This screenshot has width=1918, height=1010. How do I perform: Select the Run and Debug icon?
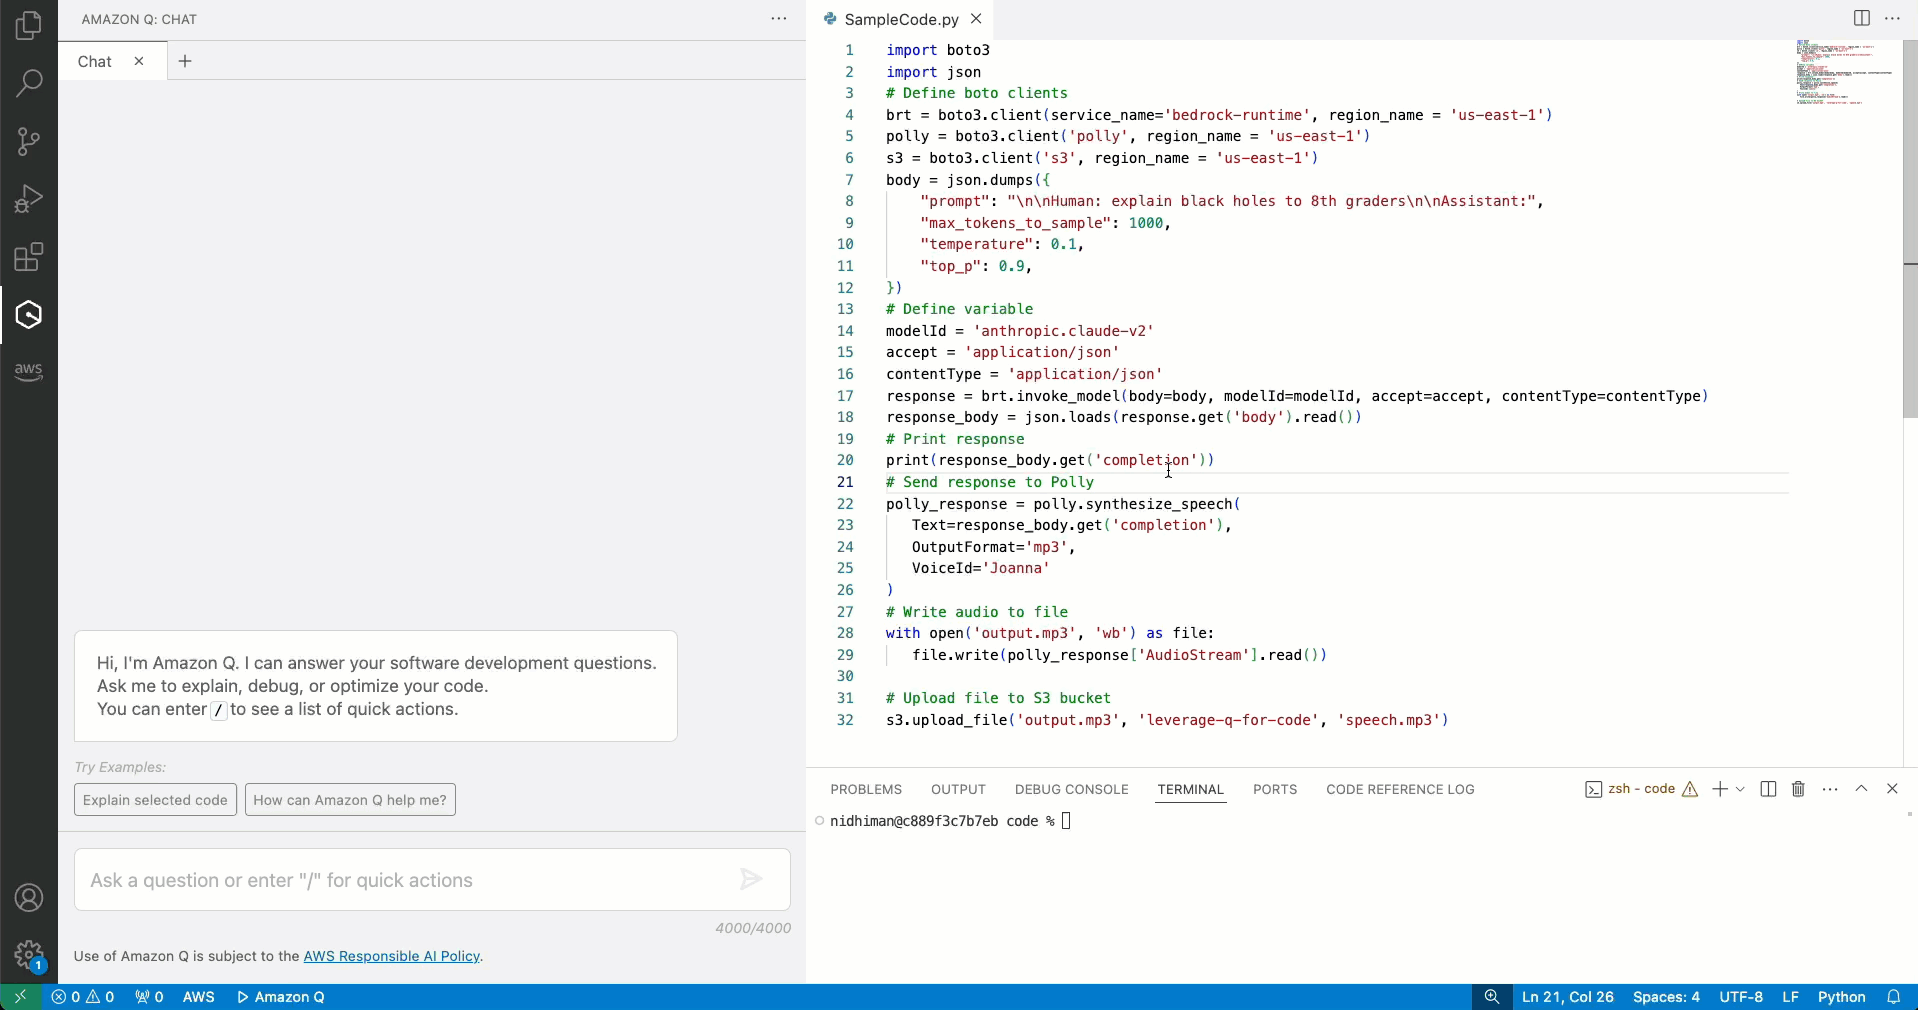point(28,198)
